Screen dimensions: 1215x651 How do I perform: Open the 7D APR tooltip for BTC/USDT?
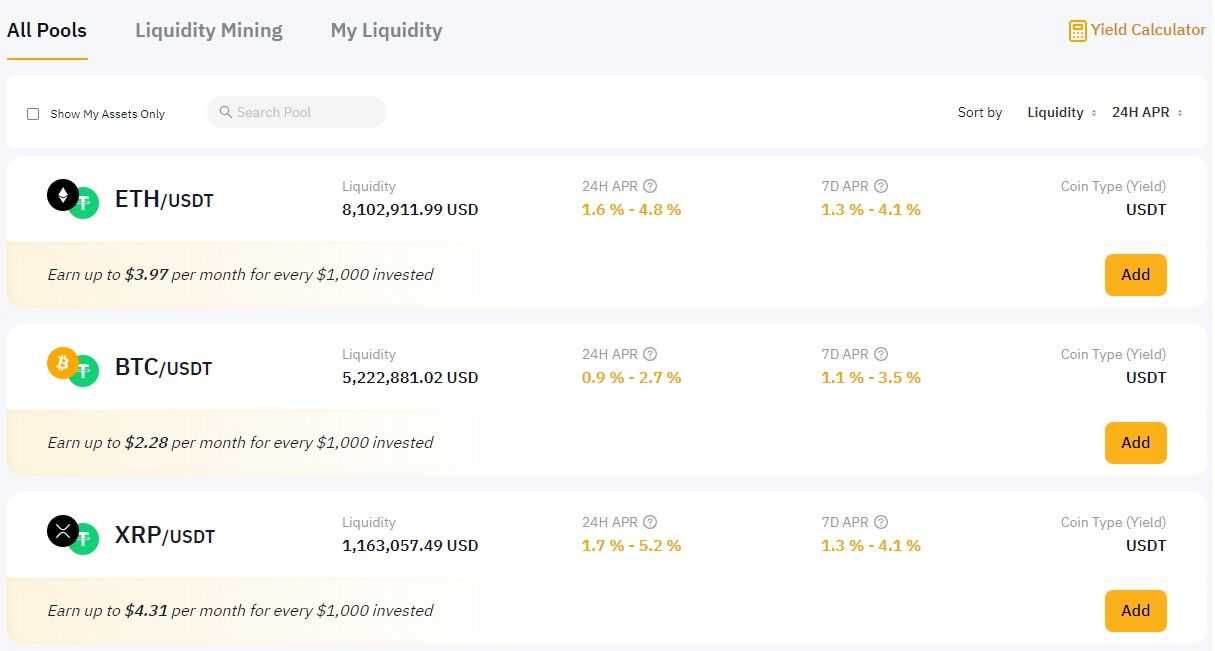coord(881,354)
